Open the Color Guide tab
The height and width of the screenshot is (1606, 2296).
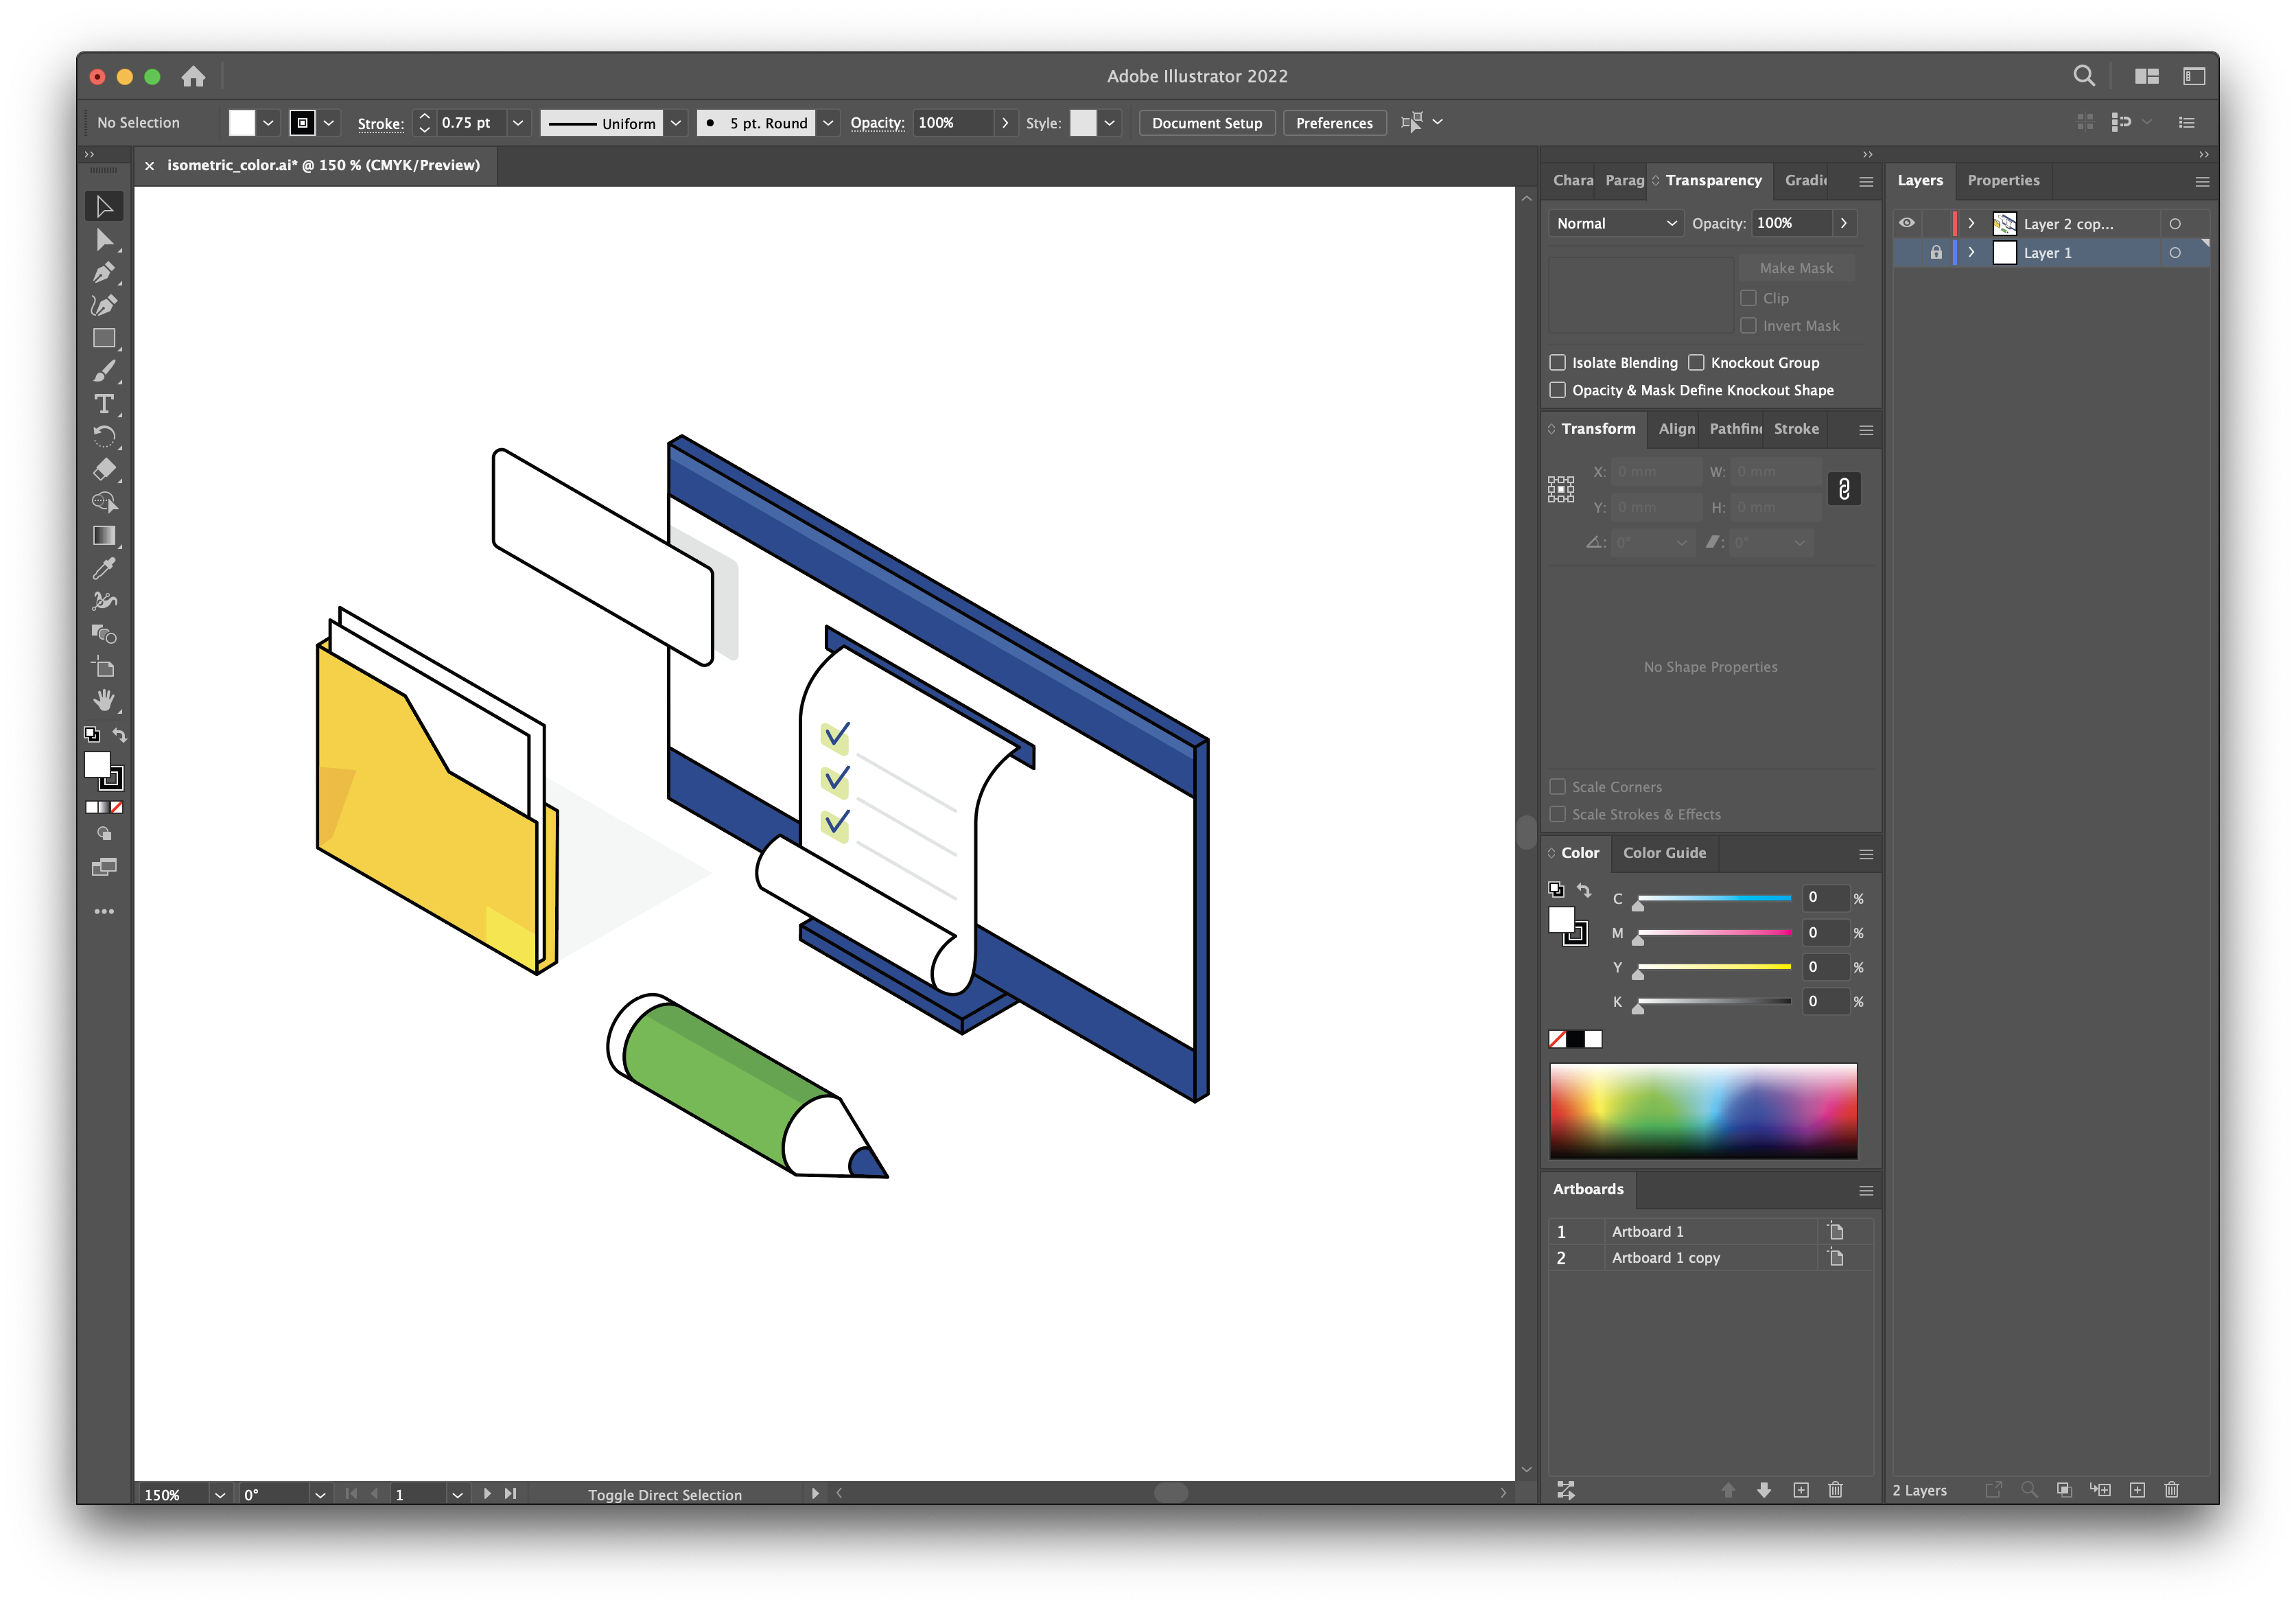1664,853
